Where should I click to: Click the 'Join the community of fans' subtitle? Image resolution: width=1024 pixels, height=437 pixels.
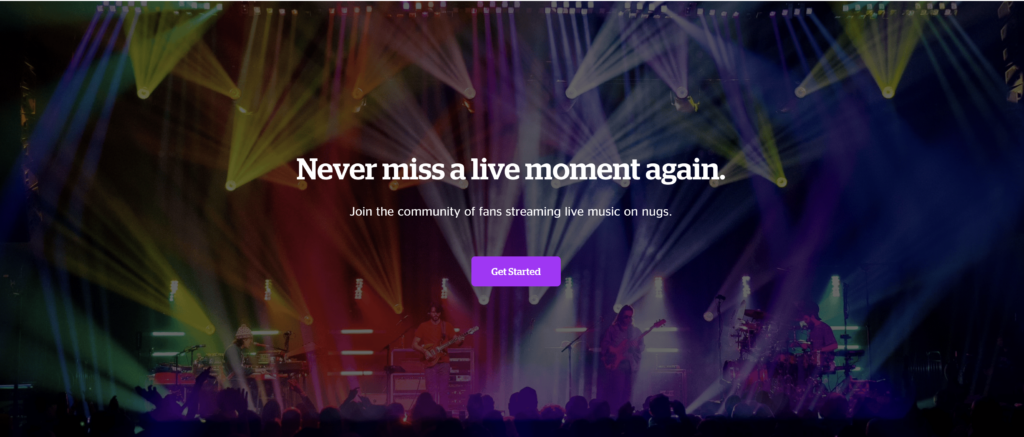(511, 212)
